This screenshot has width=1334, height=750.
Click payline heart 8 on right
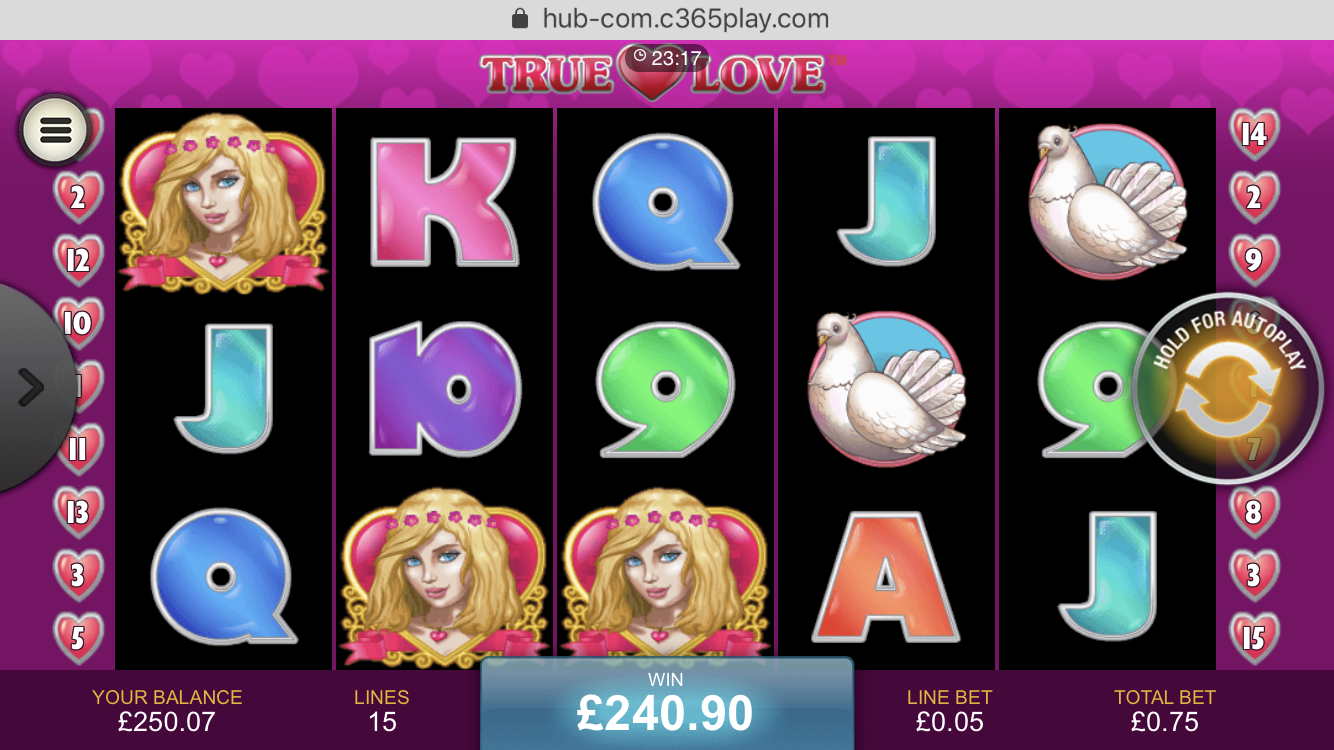pyautogui.click(x=1254, y=513)
